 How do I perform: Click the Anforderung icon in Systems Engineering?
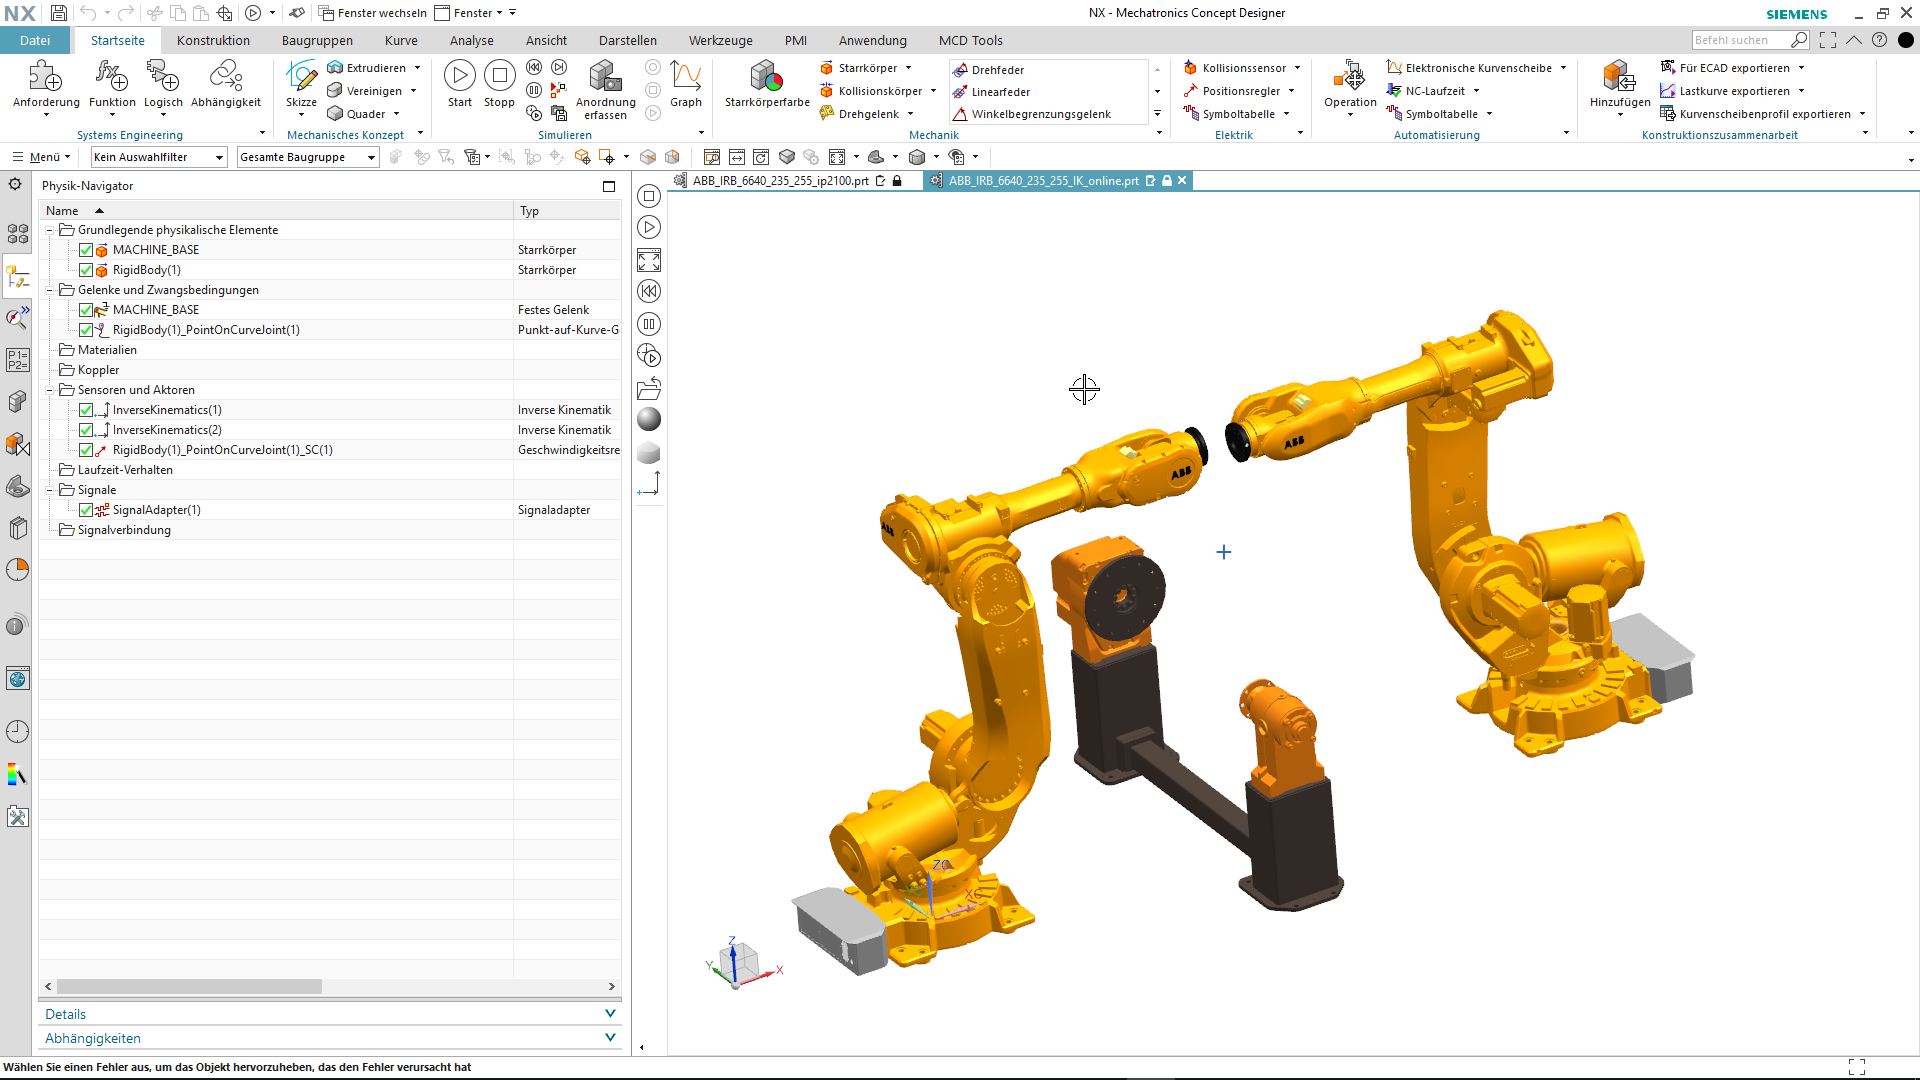[x=46, y=76]
